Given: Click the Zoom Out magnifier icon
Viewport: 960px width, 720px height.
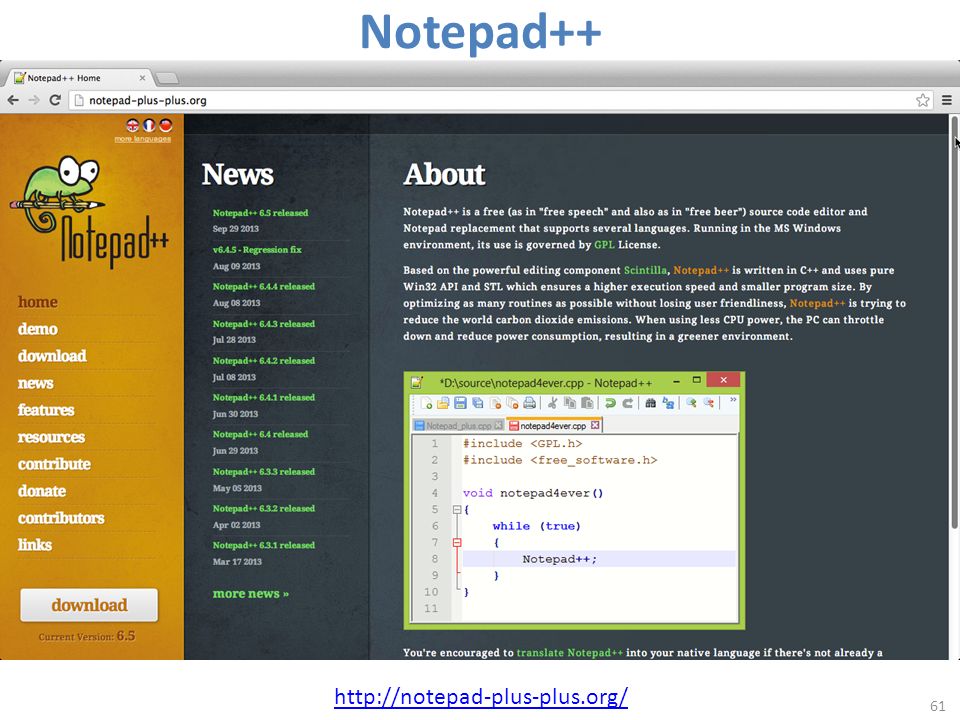Looking at the screenshot, I should point(709,402).
